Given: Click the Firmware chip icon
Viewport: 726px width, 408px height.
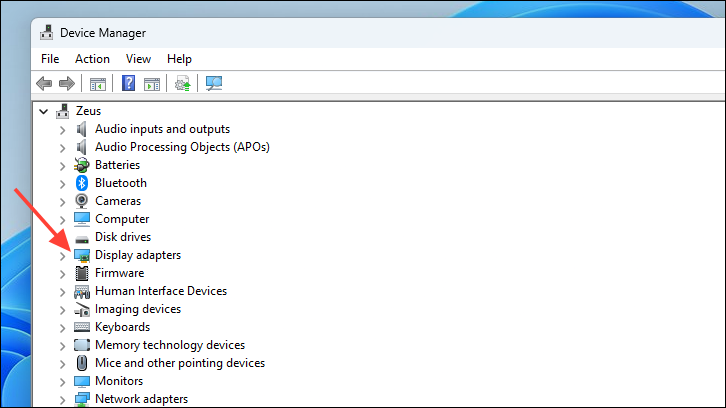Looking at the screenshot, I should tap(82, 273).
